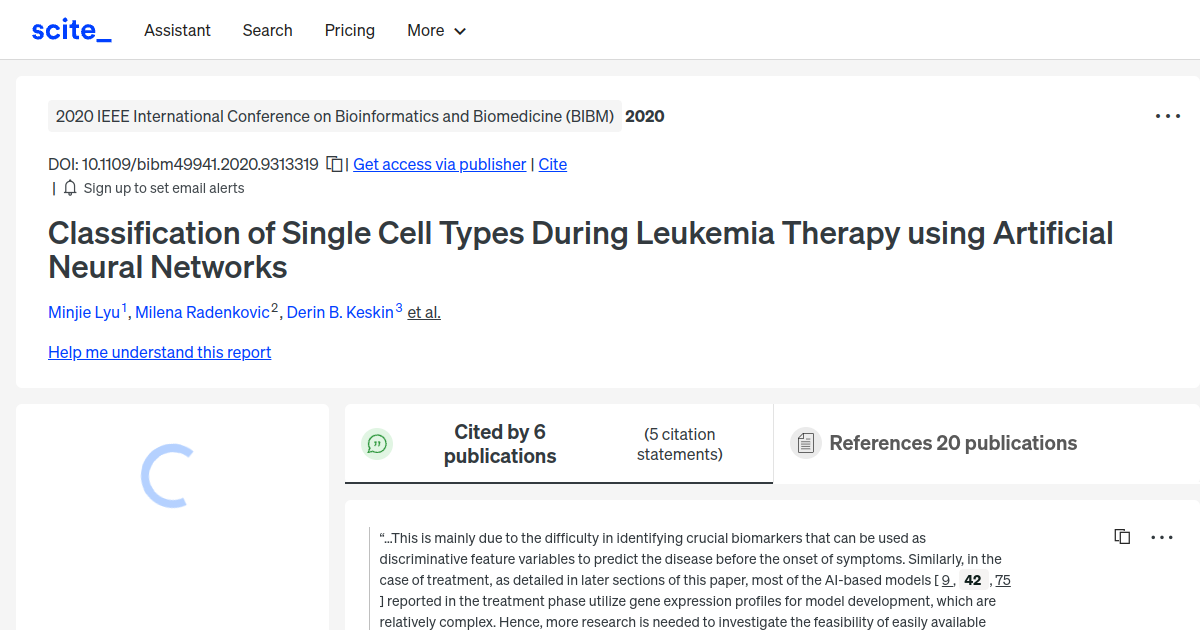Select the Cited by 6 publications tab
Screen dimensions: 1200x630
500,443
